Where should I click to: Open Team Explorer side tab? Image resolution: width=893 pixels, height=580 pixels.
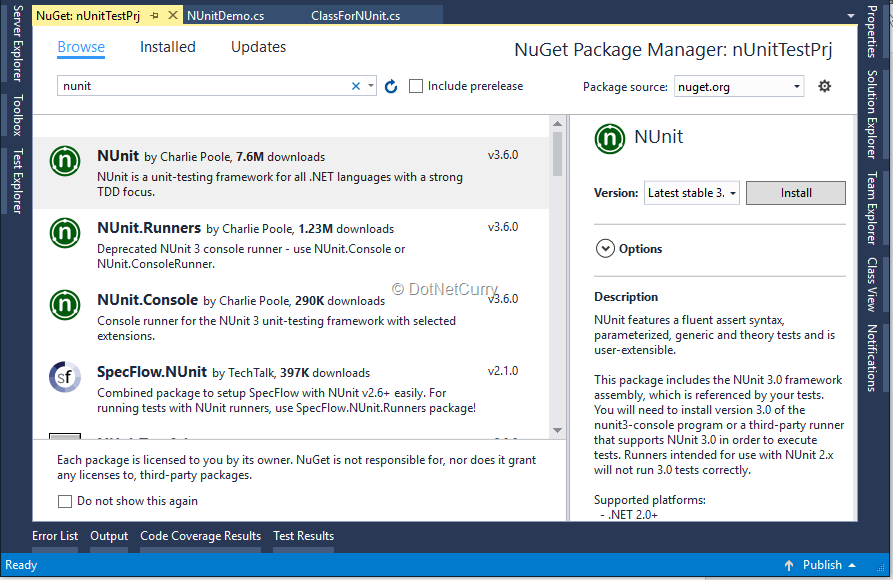pyautogui.click(x=871, y=209)
